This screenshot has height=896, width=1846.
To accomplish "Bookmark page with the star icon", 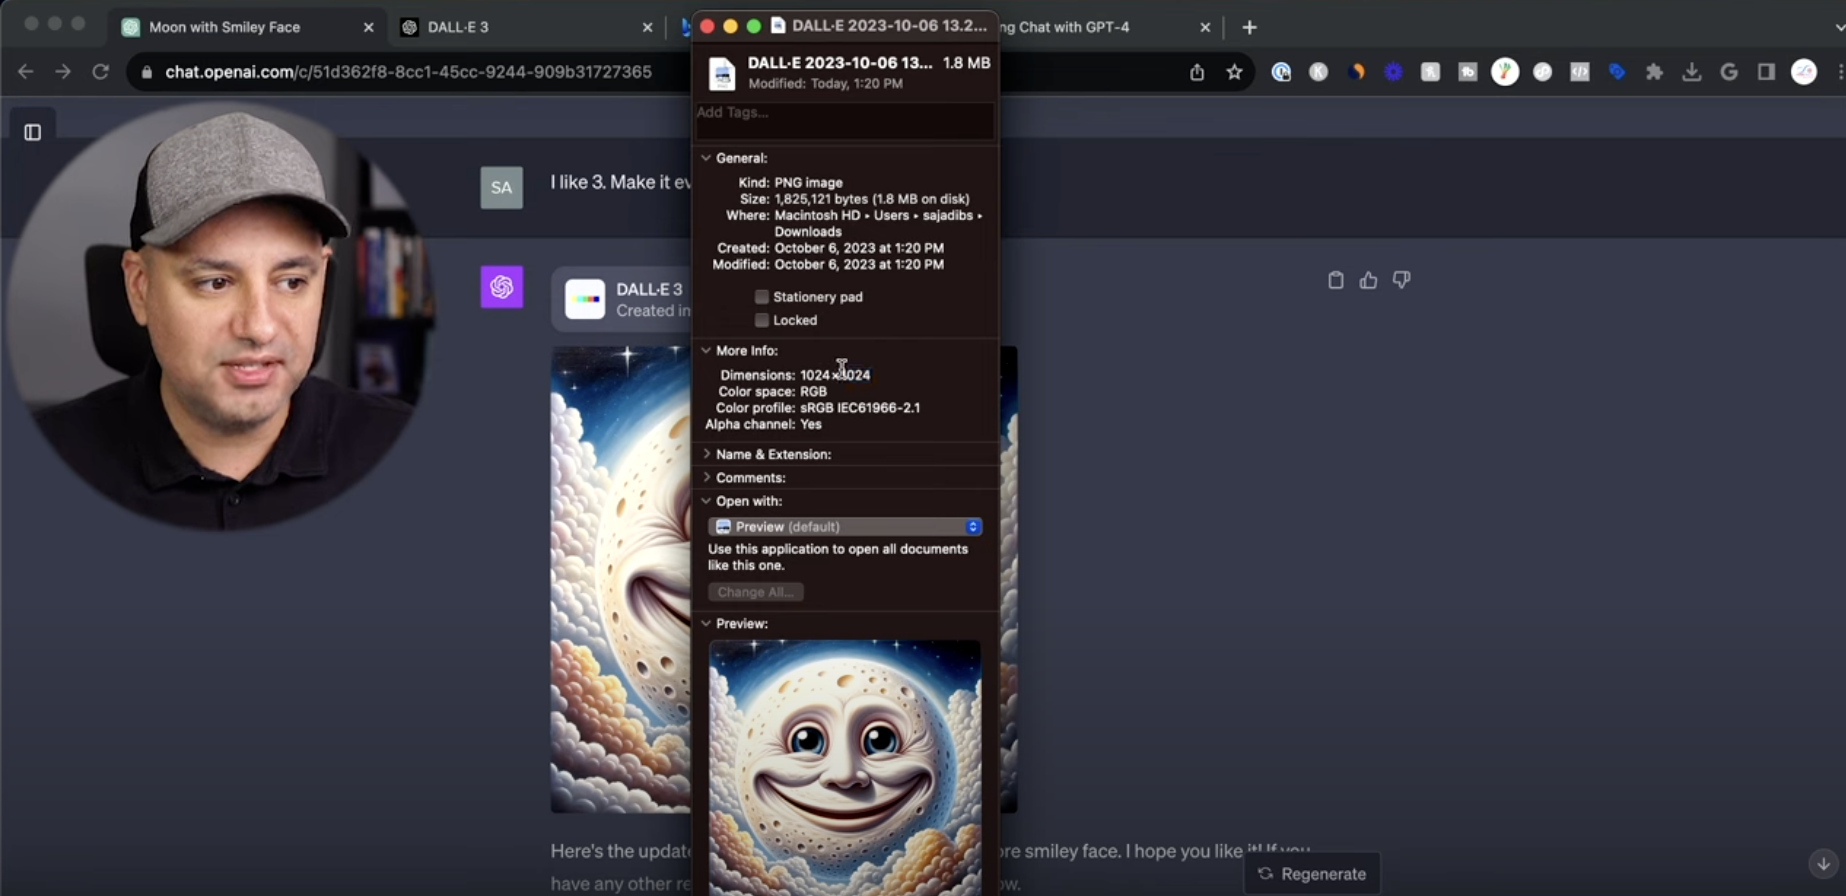I will [1234, 72].
